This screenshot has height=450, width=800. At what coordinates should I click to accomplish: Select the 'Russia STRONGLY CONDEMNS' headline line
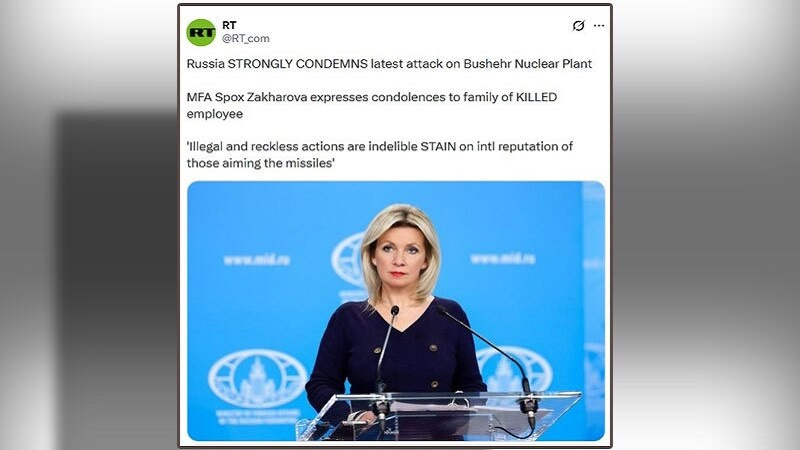[x=389, y=64]
